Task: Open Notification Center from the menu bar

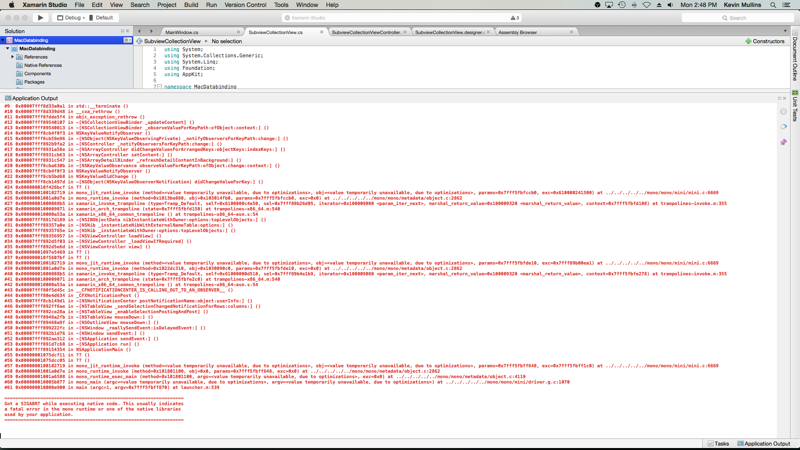Action: (x=787, y=5)
